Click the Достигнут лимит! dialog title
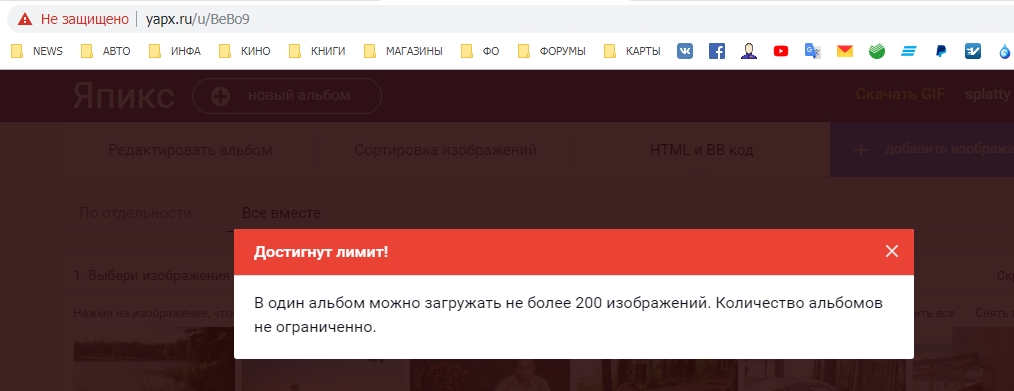The width and height of the screenshot is (1014, 391). point(321,252)
